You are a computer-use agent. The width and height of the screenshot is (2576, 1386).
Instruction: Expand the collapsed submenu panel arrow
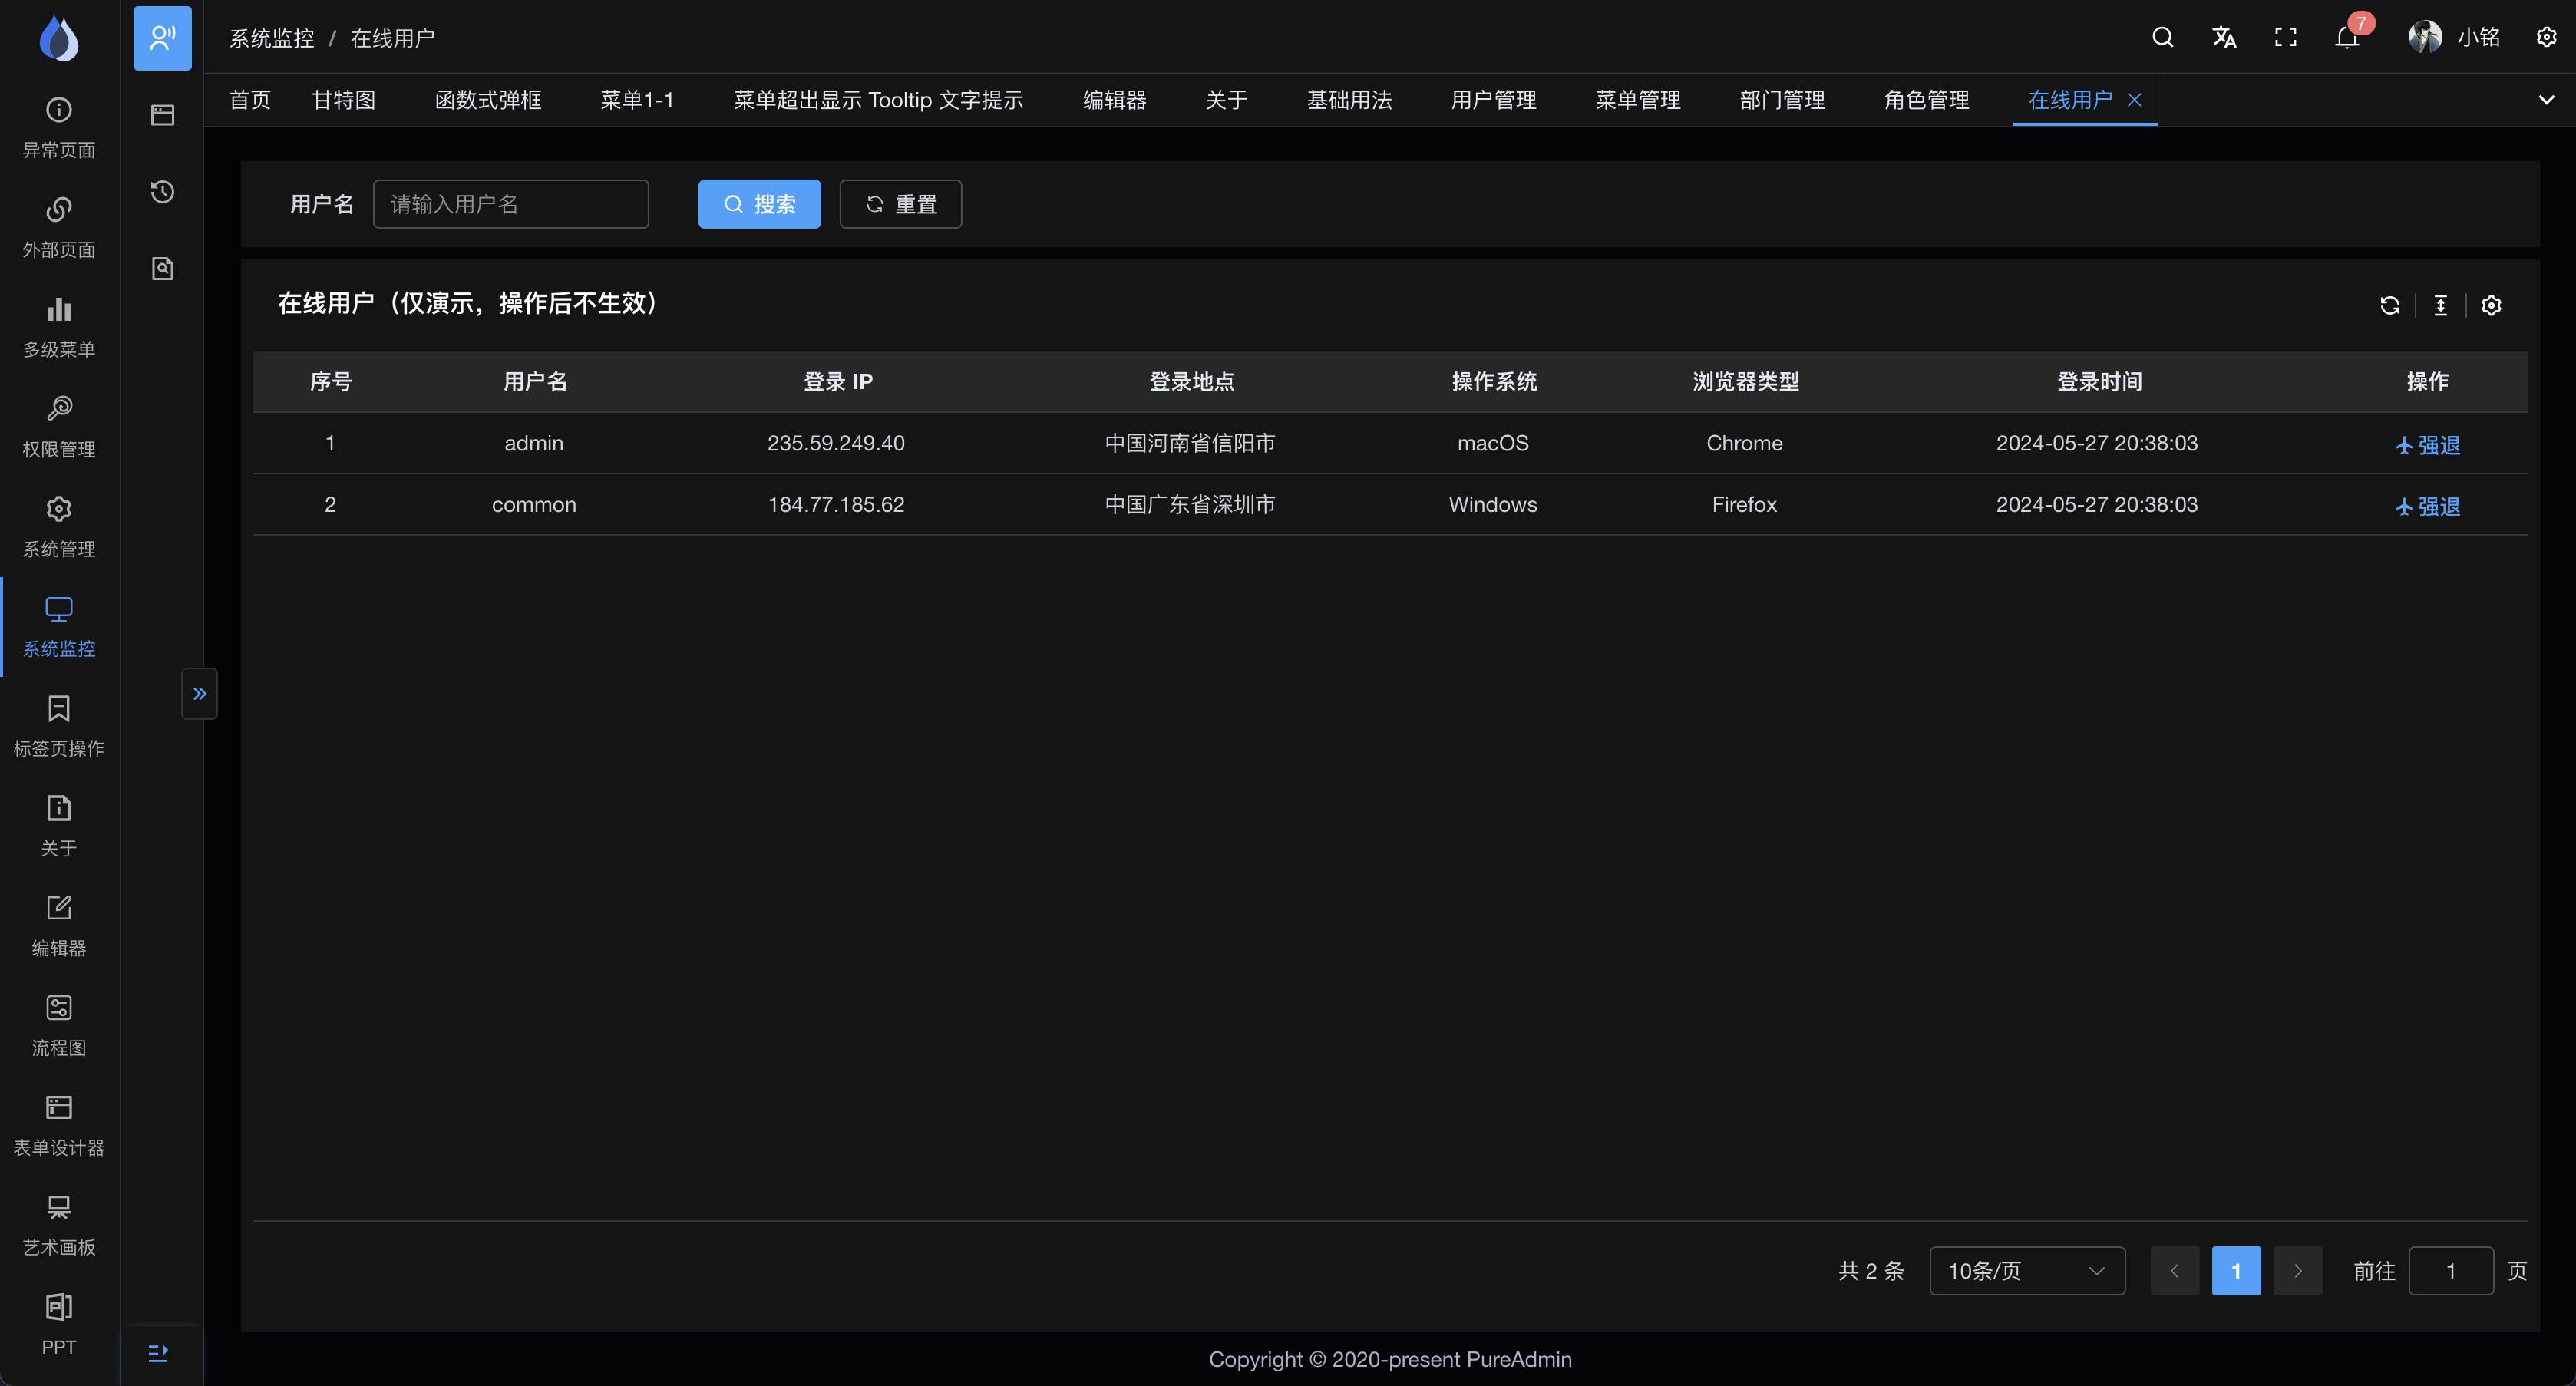(199, 693)
